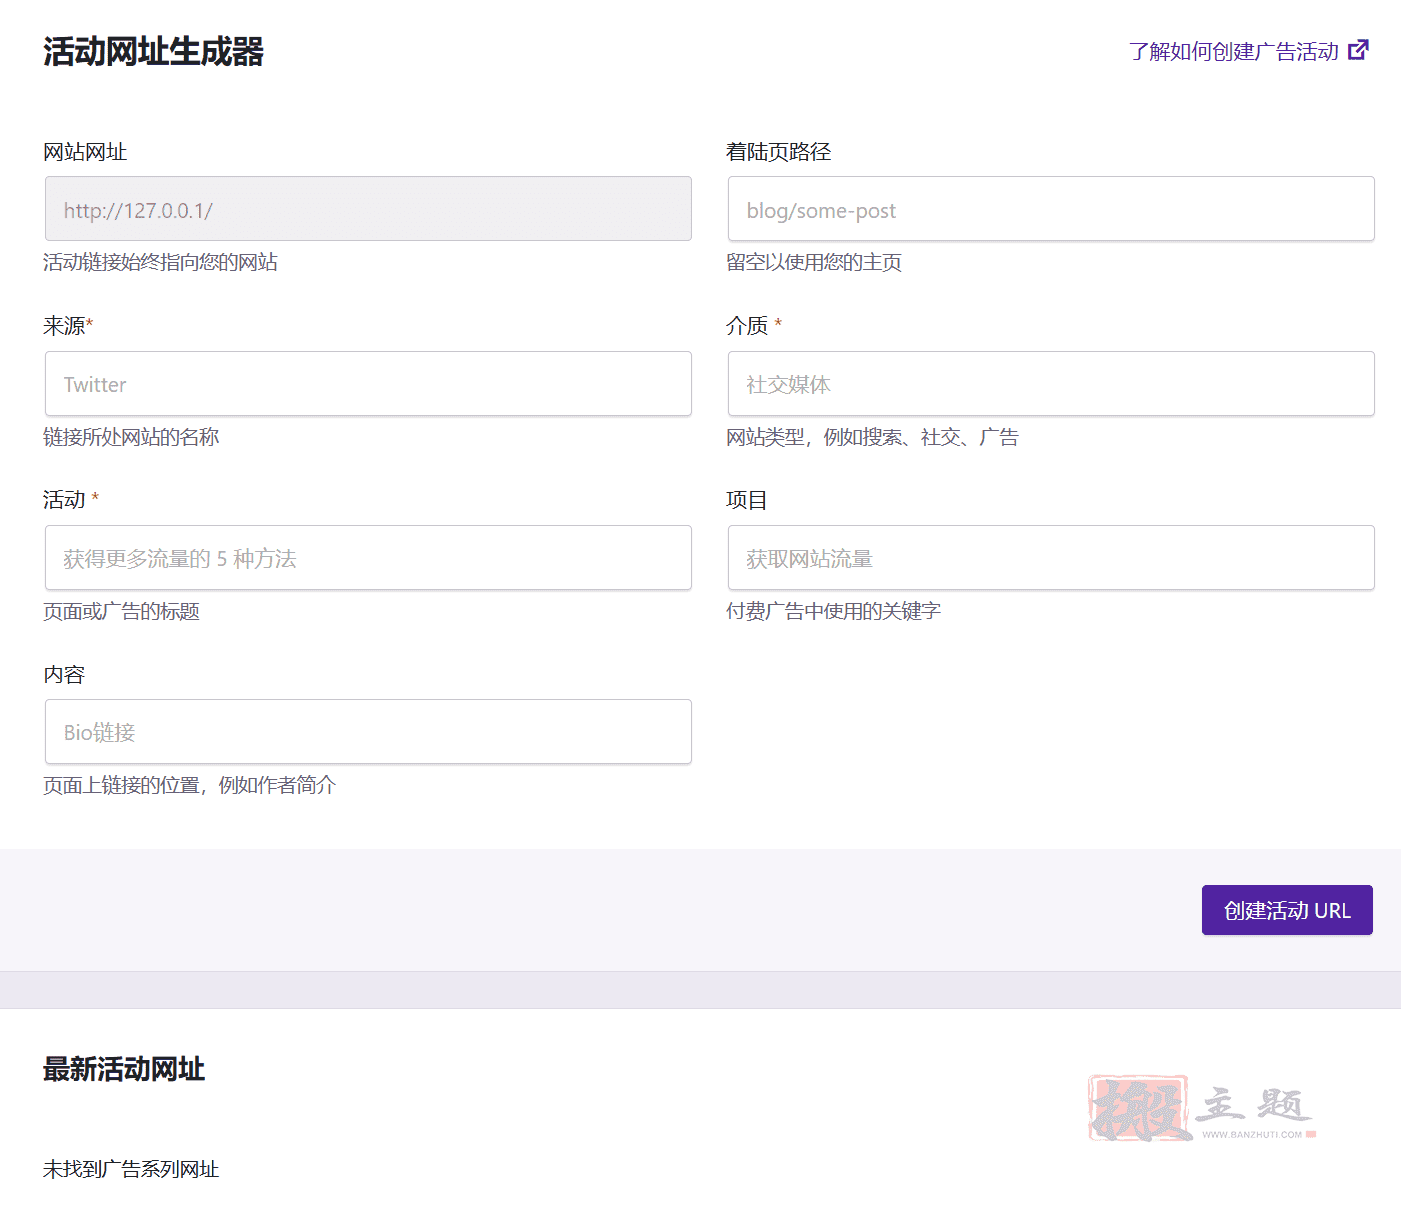The image size is (1401, 1217).
Task: Click the helper text 留空以使用您的主页
Action: click(814, 262)
